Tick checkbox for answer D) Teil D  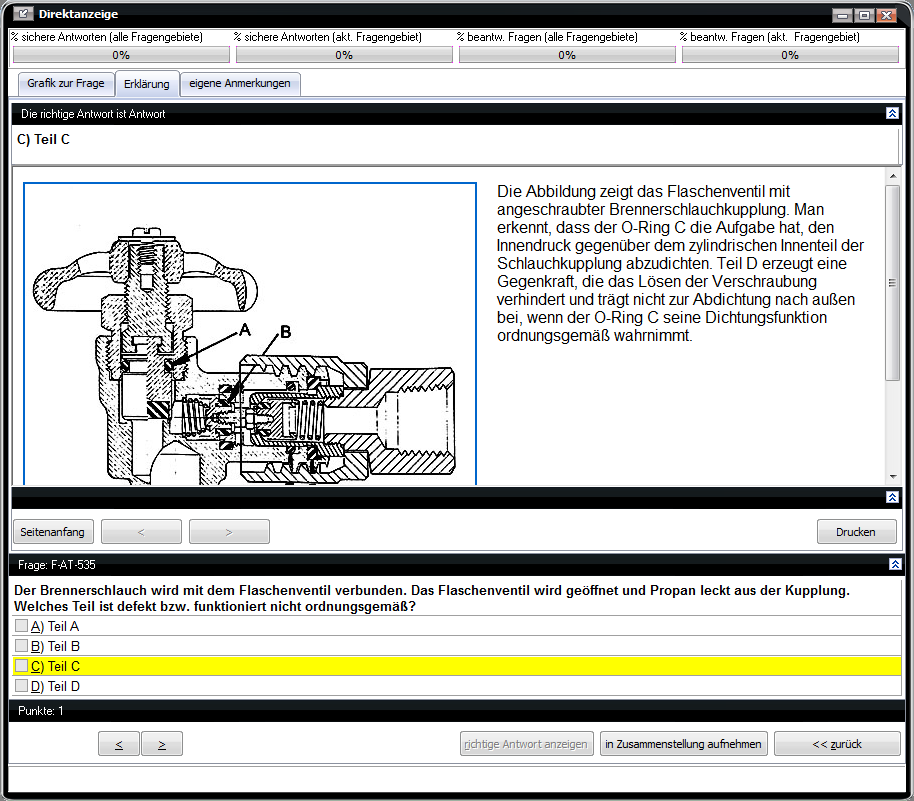pyautogui.click(x=21, y=686)
